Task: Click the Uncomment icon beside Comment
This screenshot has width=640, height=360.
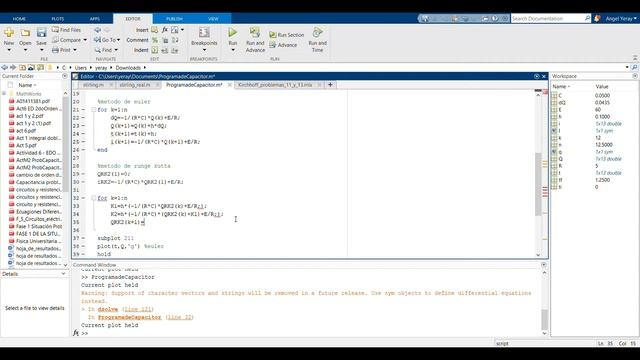Action: click(x=165, y=40)
